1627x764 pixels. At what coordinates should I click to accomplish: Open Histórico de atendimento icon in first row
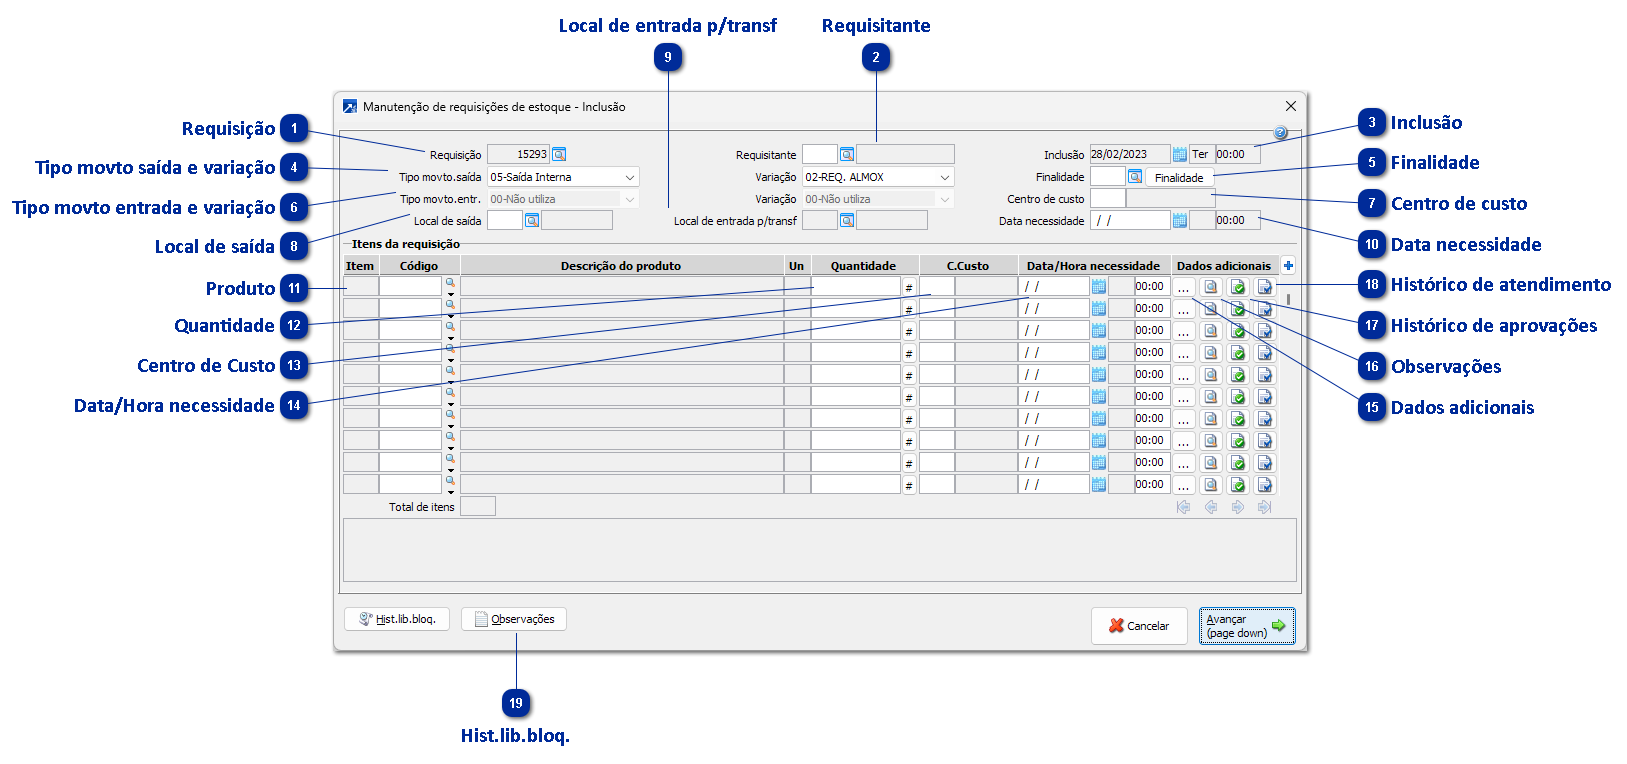click(1265, 287)
